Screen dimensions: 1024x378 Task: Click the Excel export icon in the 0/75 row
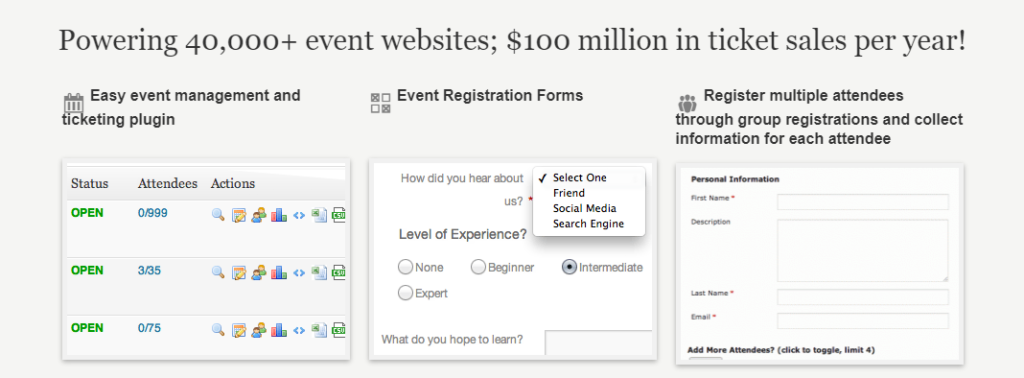point(319,330)
